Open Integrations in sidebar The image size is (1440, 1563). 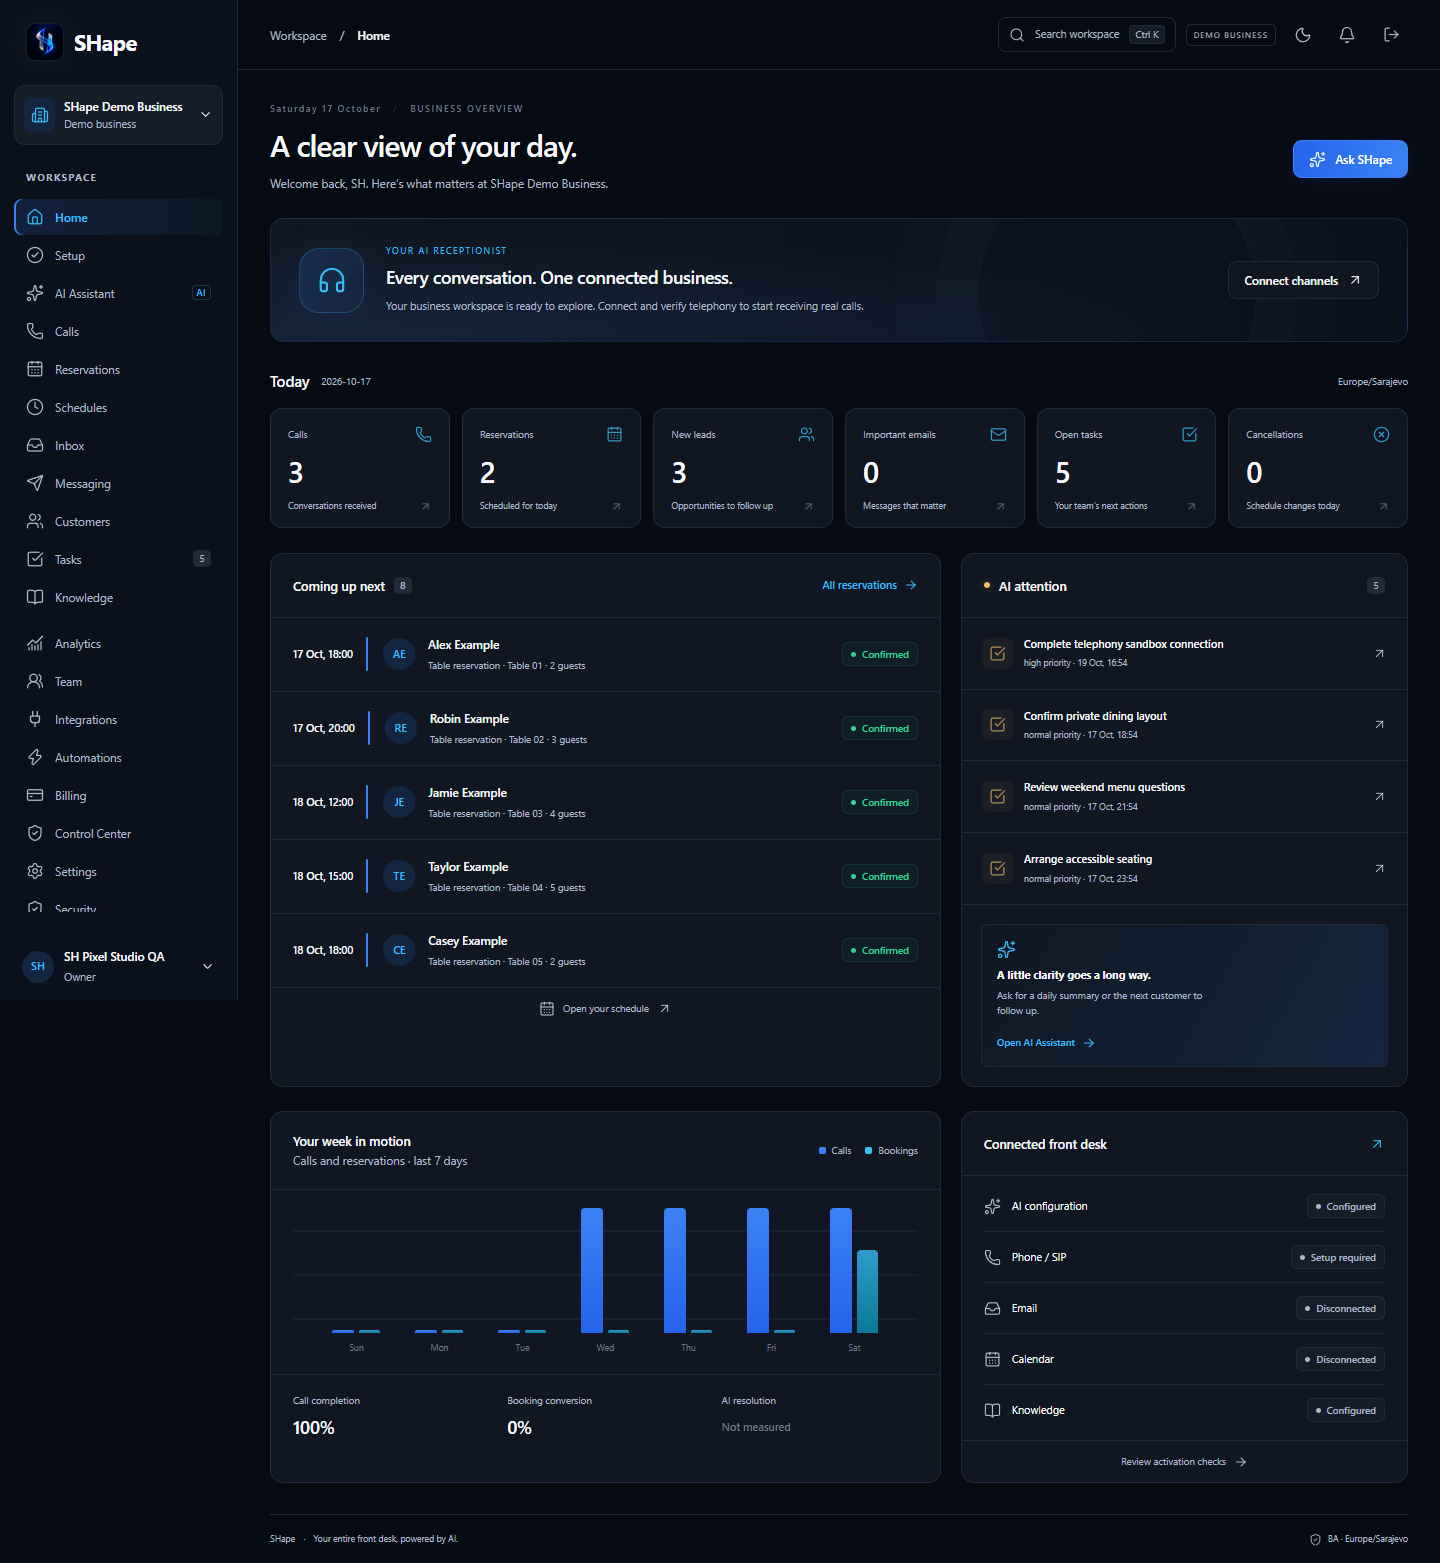tap(118, 719)
